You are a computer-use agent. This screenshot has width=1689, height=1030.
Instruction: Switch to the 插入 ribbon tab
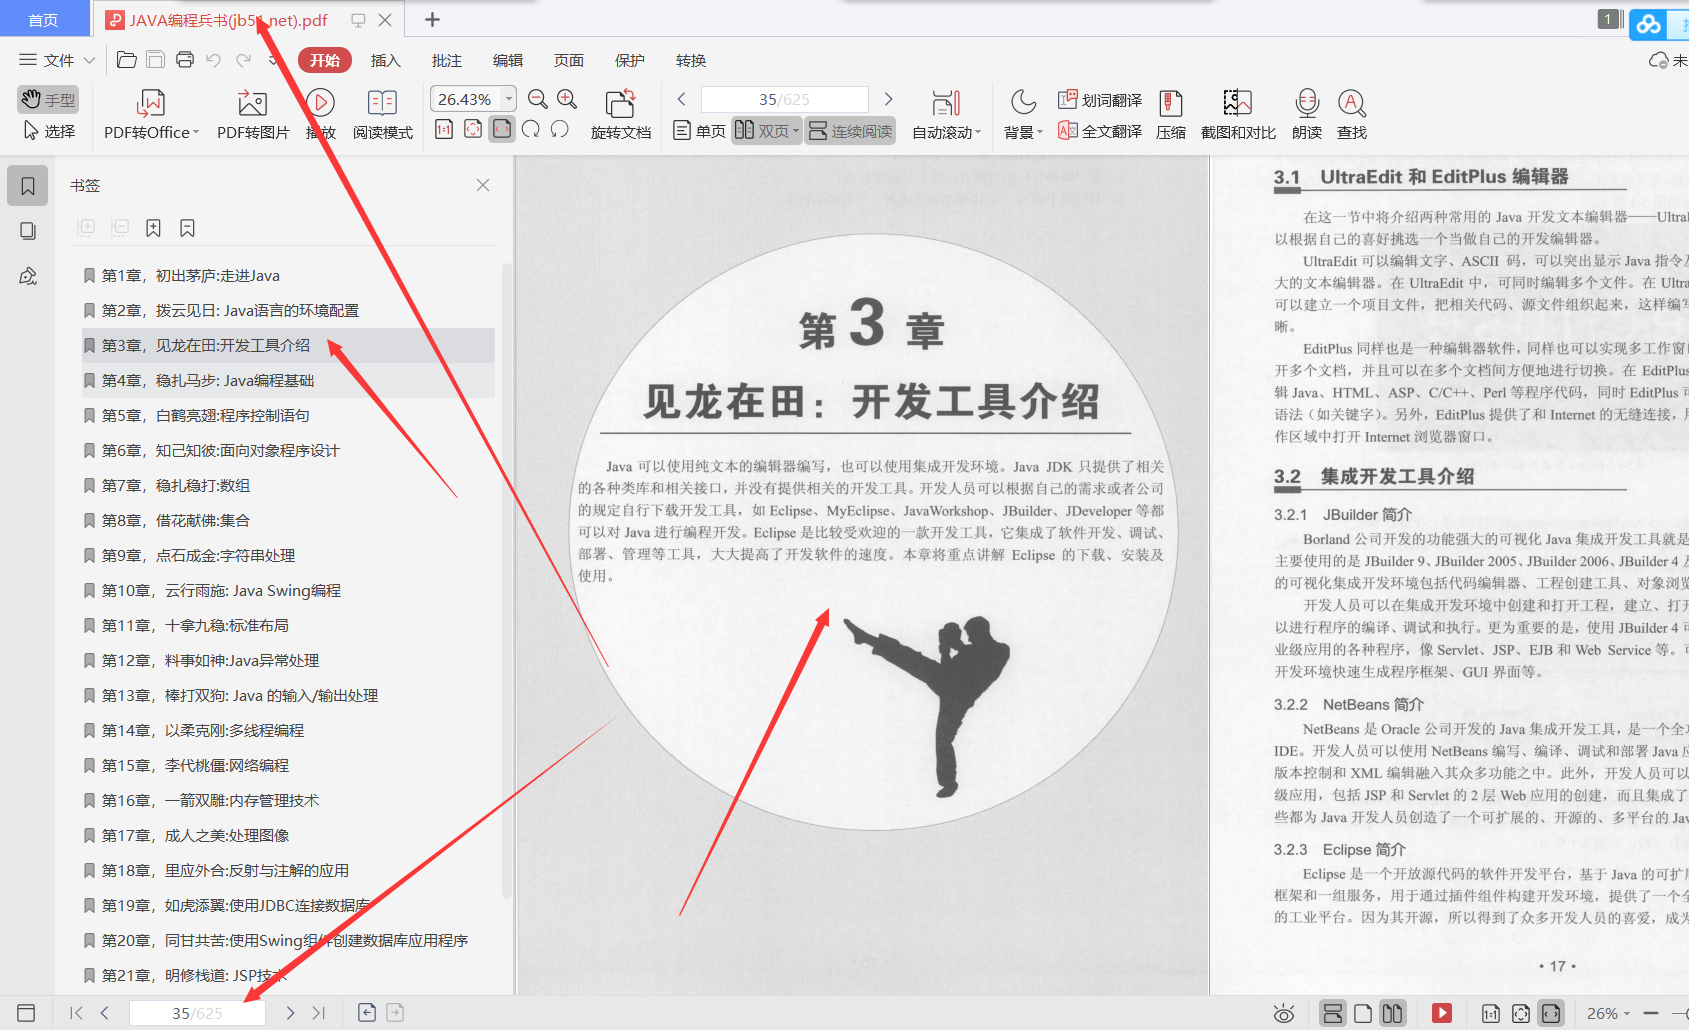click(x=385, y=60)
